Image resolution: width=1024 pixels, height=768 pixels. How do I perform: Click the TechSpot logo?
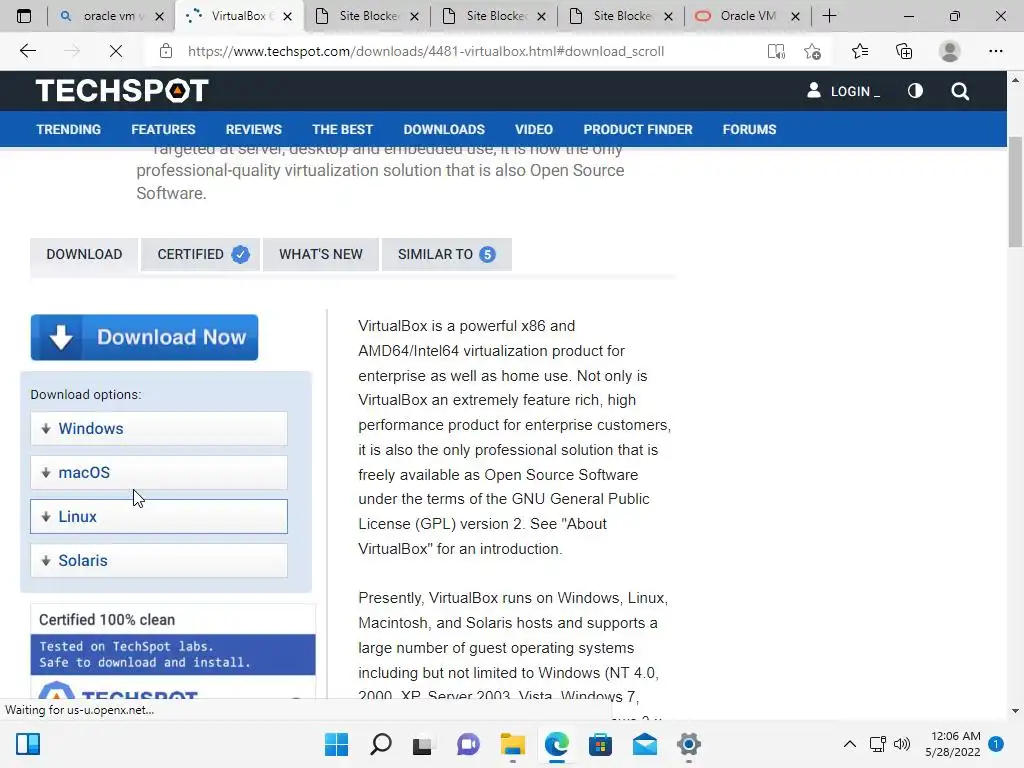pos(122,91)
